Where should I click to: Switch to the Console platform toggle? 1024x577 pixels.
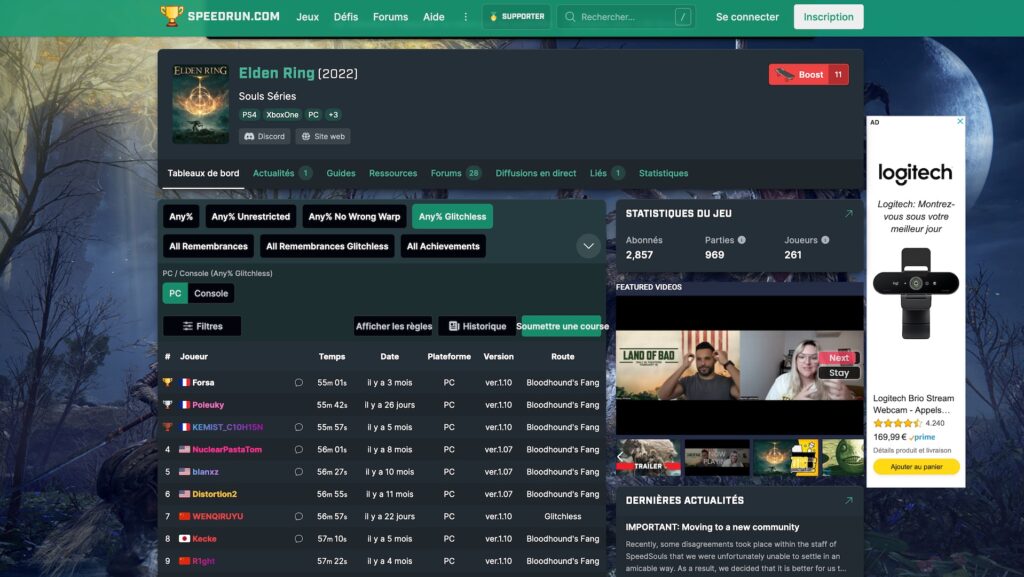pyautogui.click(x=211, y=294)
